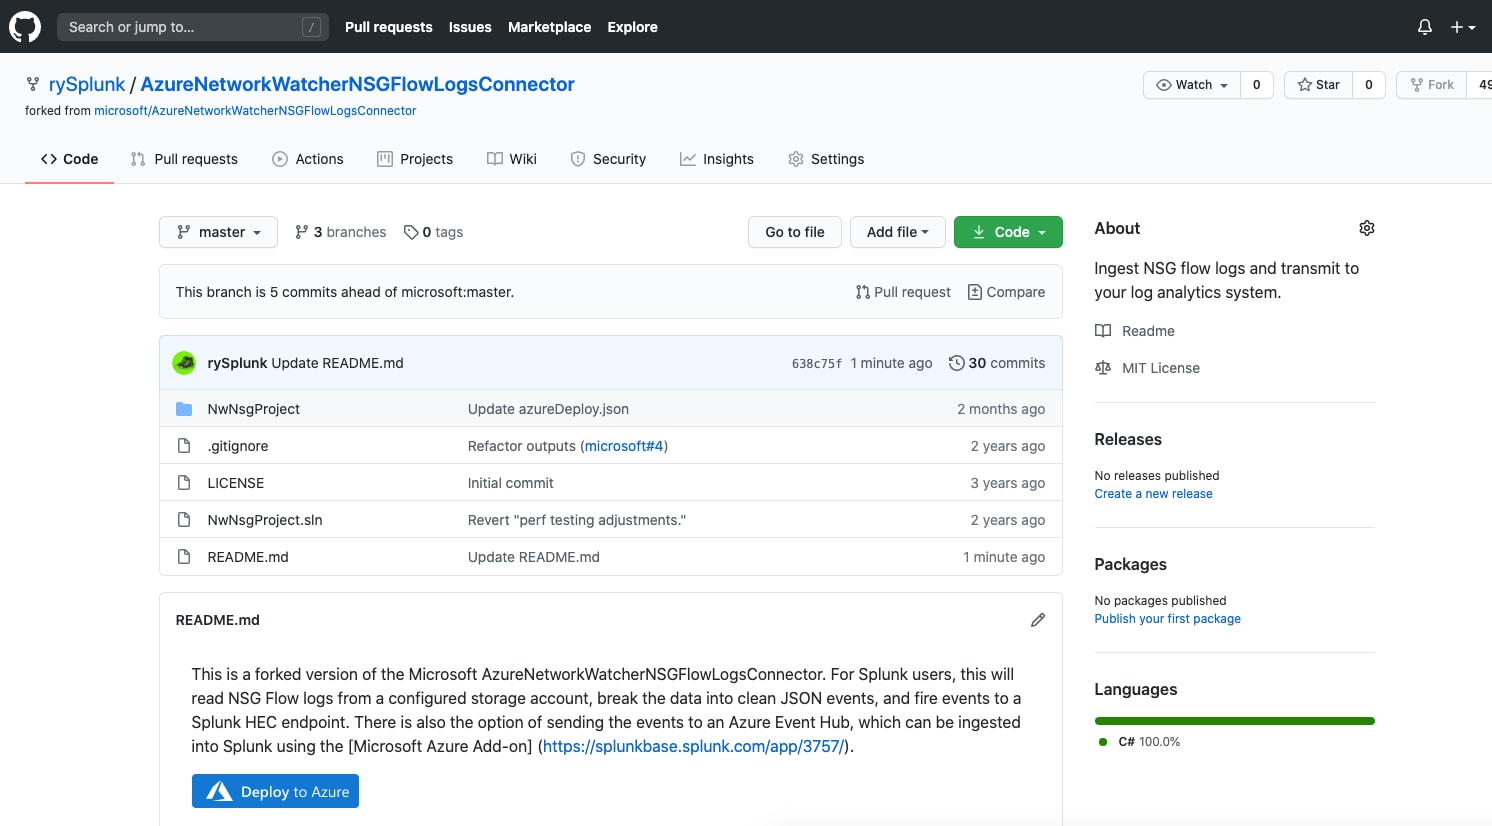Screen dimensions: 1492x826
Task: Open the watchers count next to Watch
Action: pyautogui.click(x=1257, y=85)
